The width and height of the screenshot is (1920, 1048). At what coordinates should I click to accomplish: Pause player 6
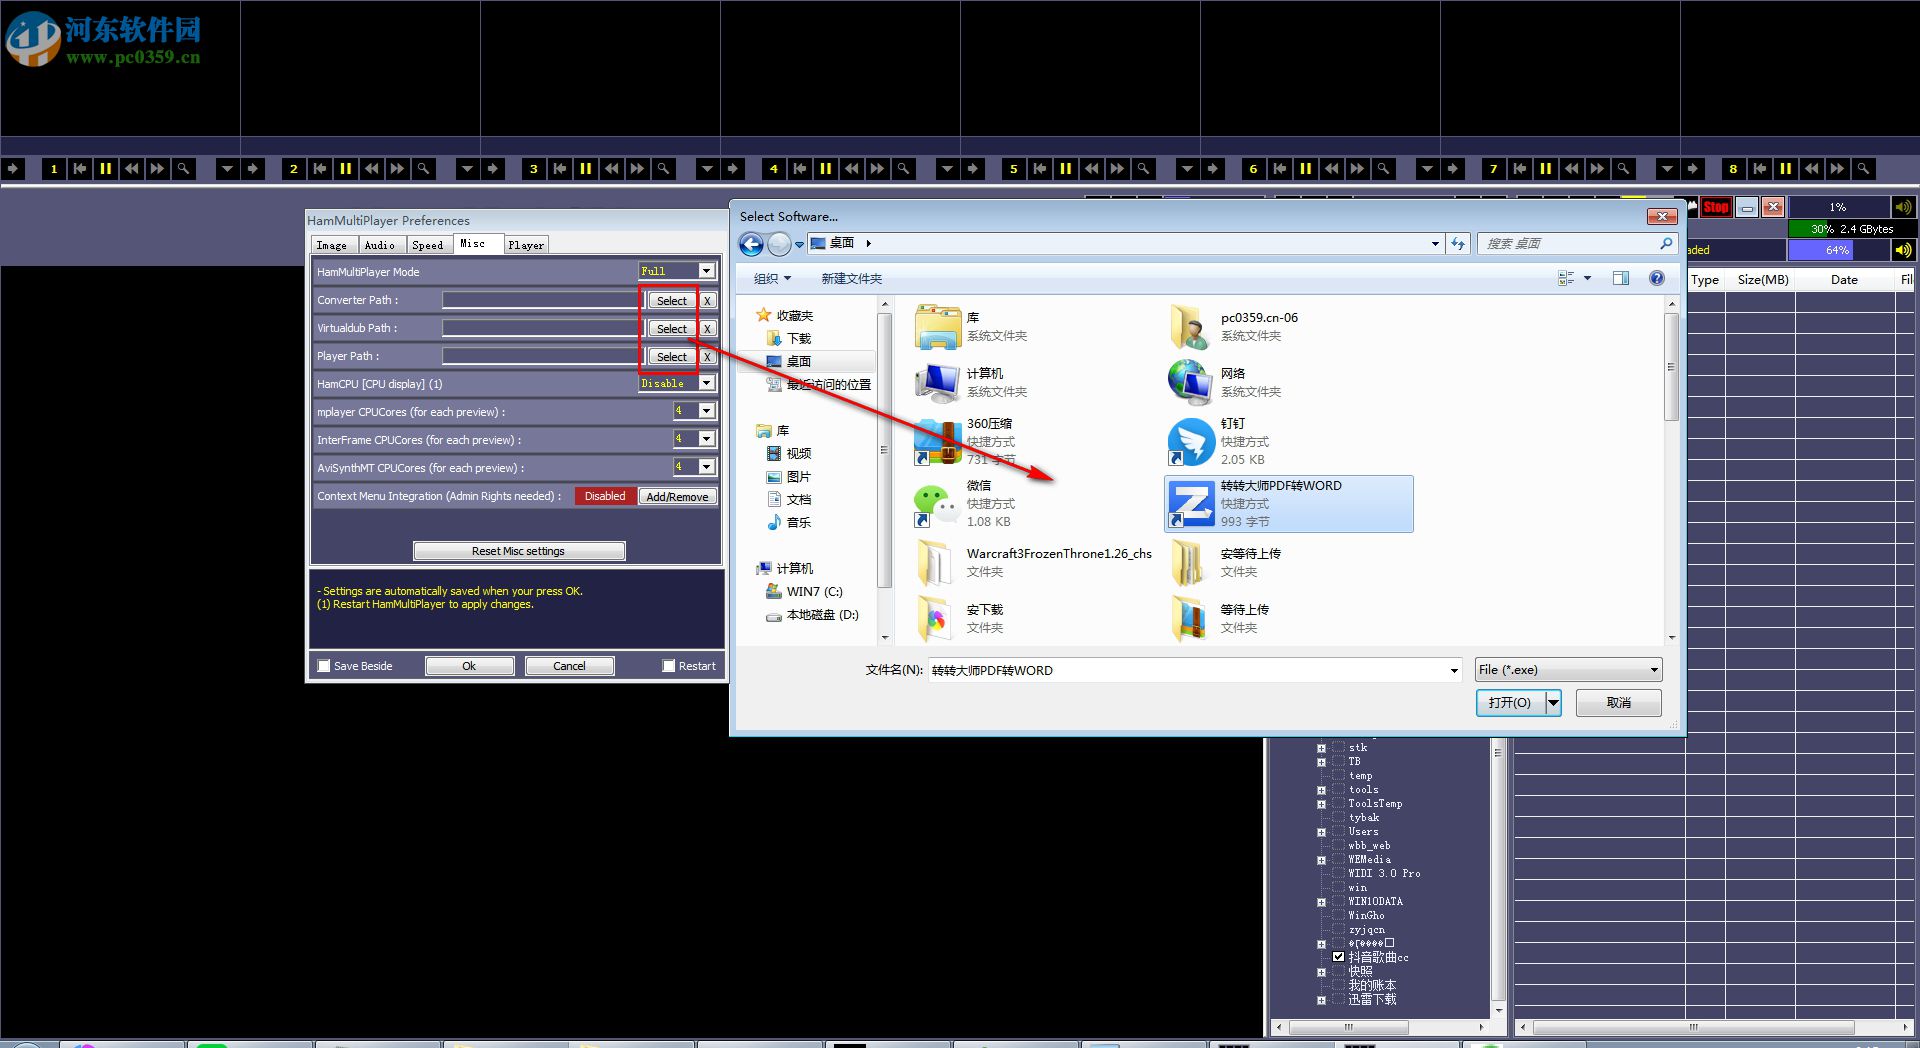point(1306,169)
